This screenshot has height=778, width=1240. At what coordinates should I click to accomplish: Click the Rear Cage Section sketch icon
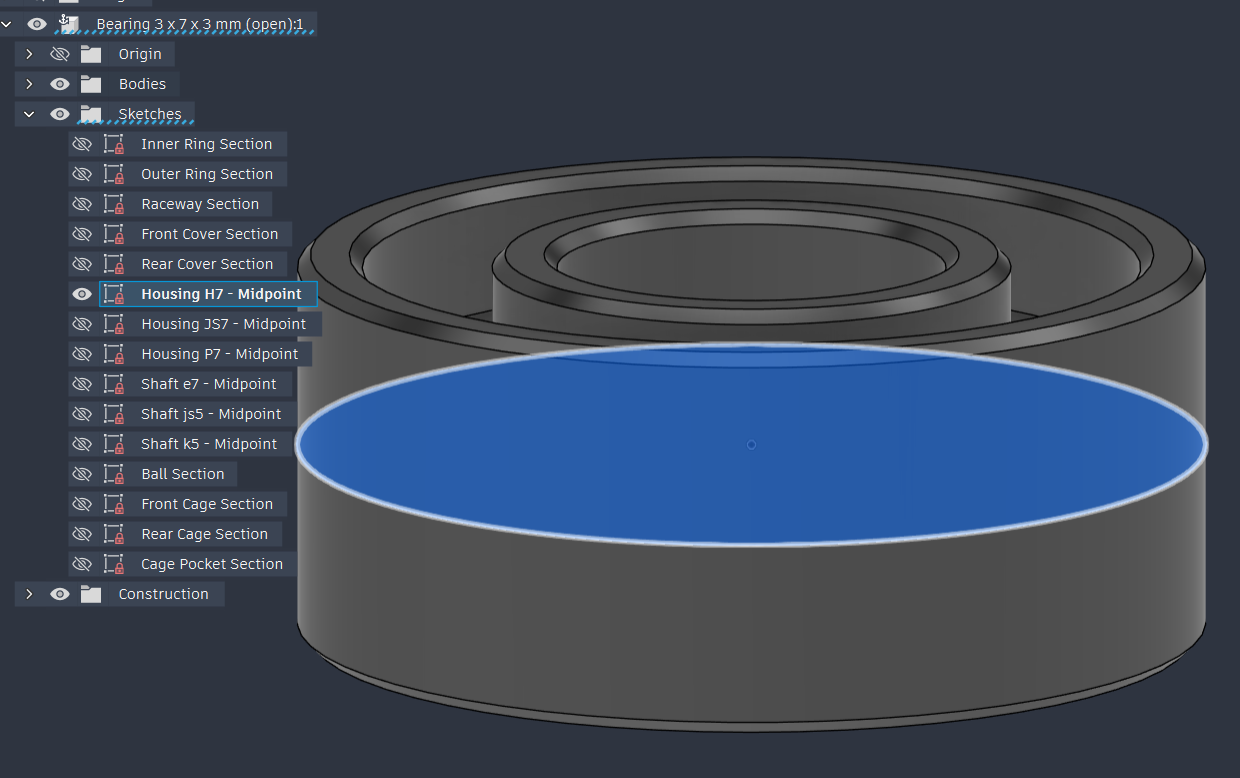[114, 534]
